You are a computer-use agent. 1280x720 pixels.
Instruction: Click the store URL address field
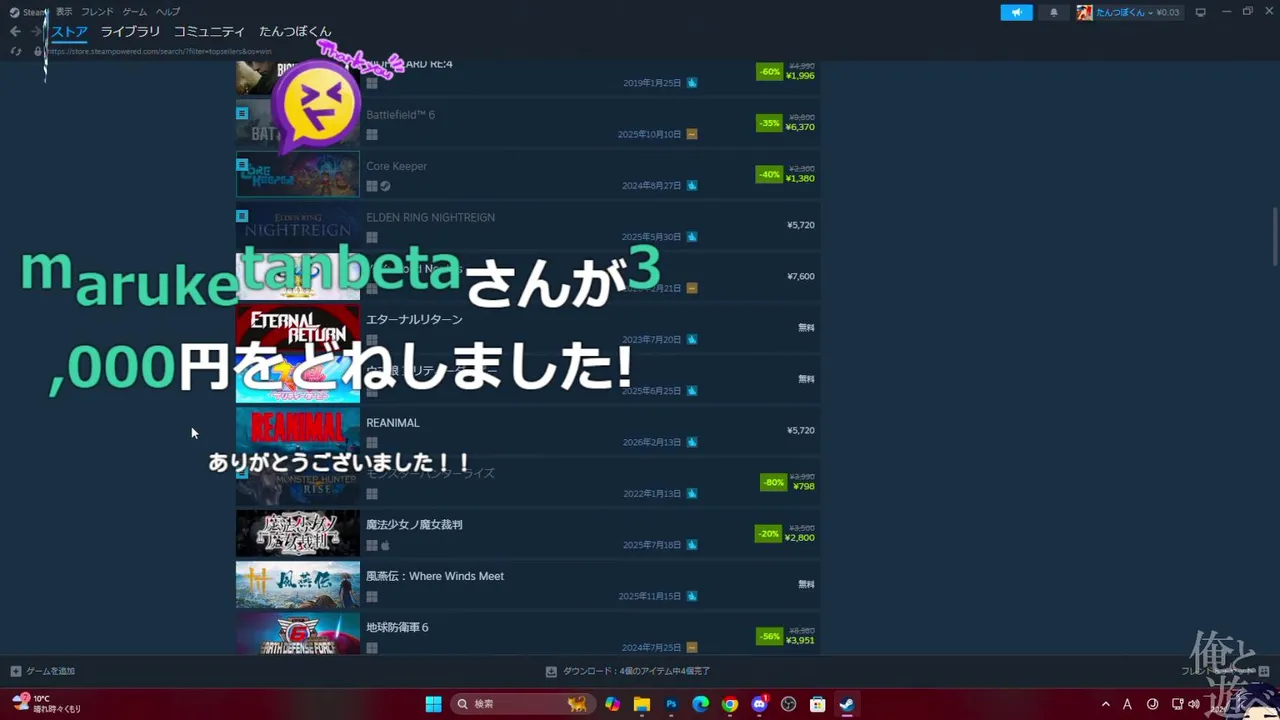(x=160, y=51)
